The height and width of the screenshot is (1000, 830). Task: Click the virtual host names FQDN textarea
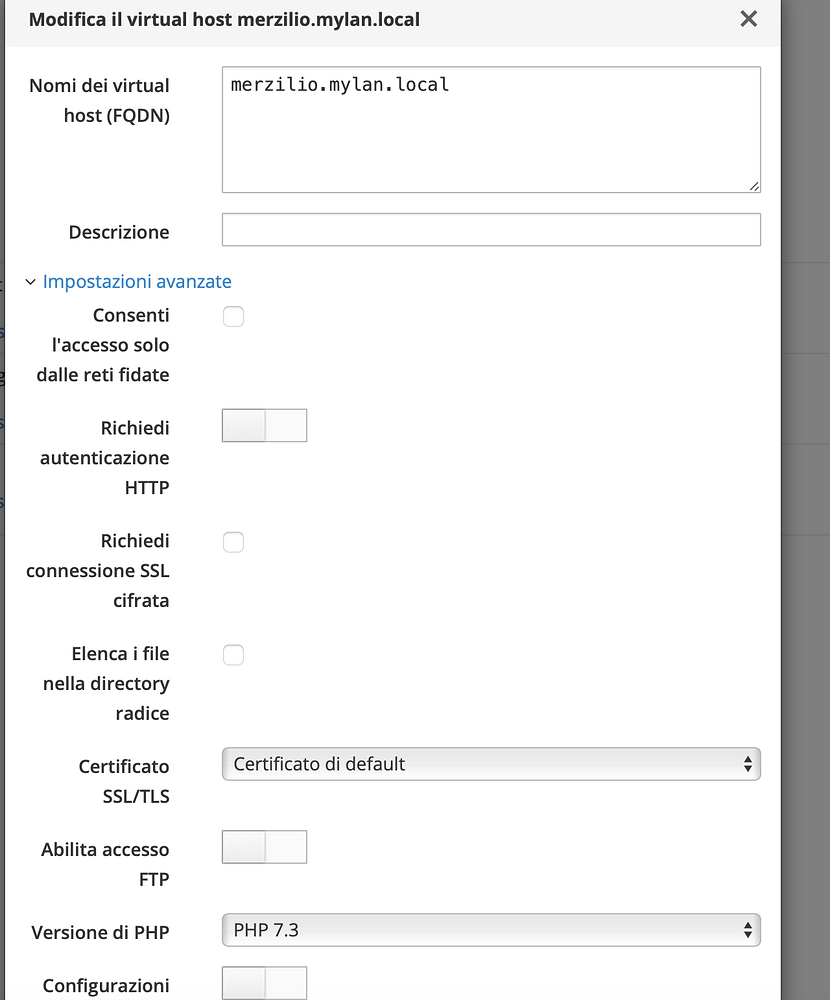pyautogui.click(x=491, y=129)
